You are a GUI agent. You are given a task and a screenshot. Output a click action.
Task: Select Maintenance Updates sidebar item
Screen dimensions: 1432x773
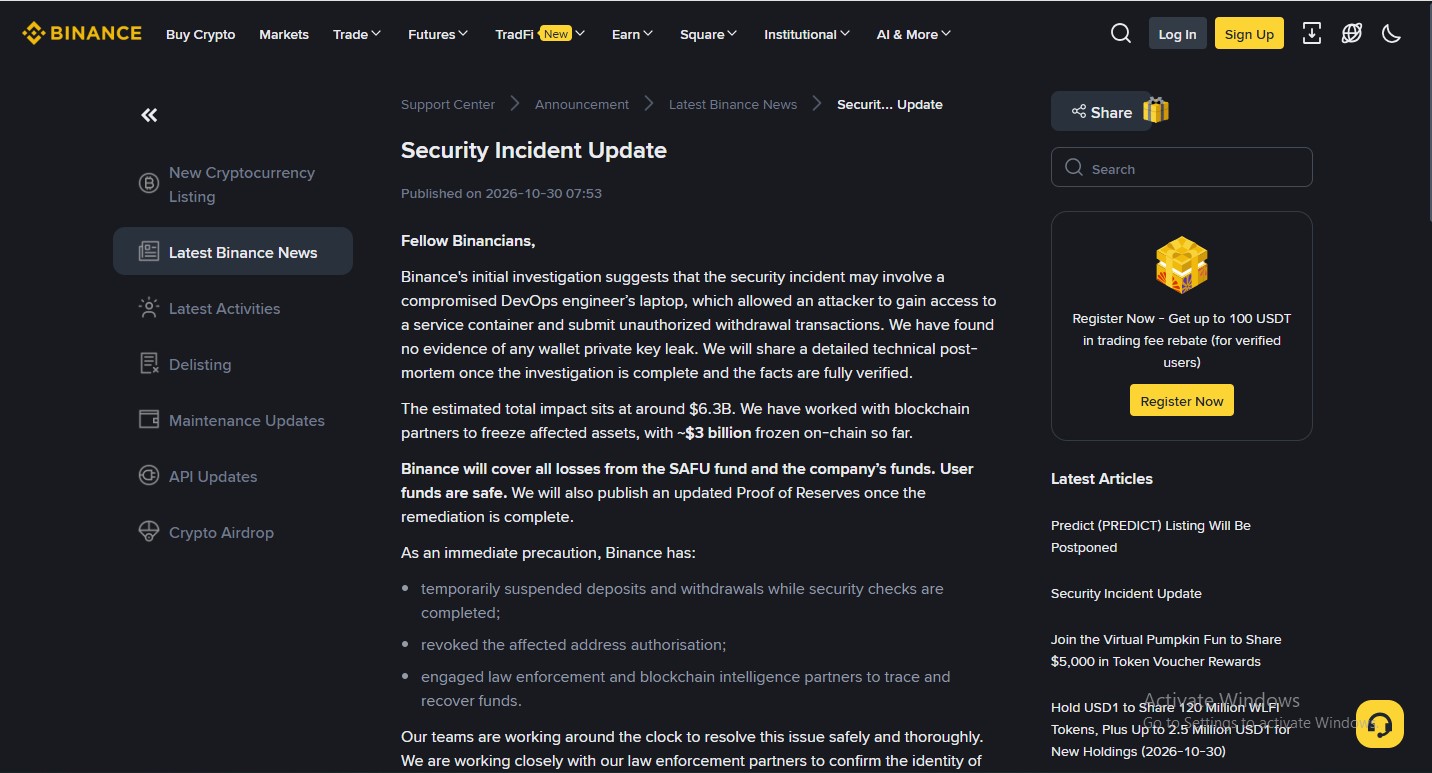pyautogui.click(x=233, y=420)
